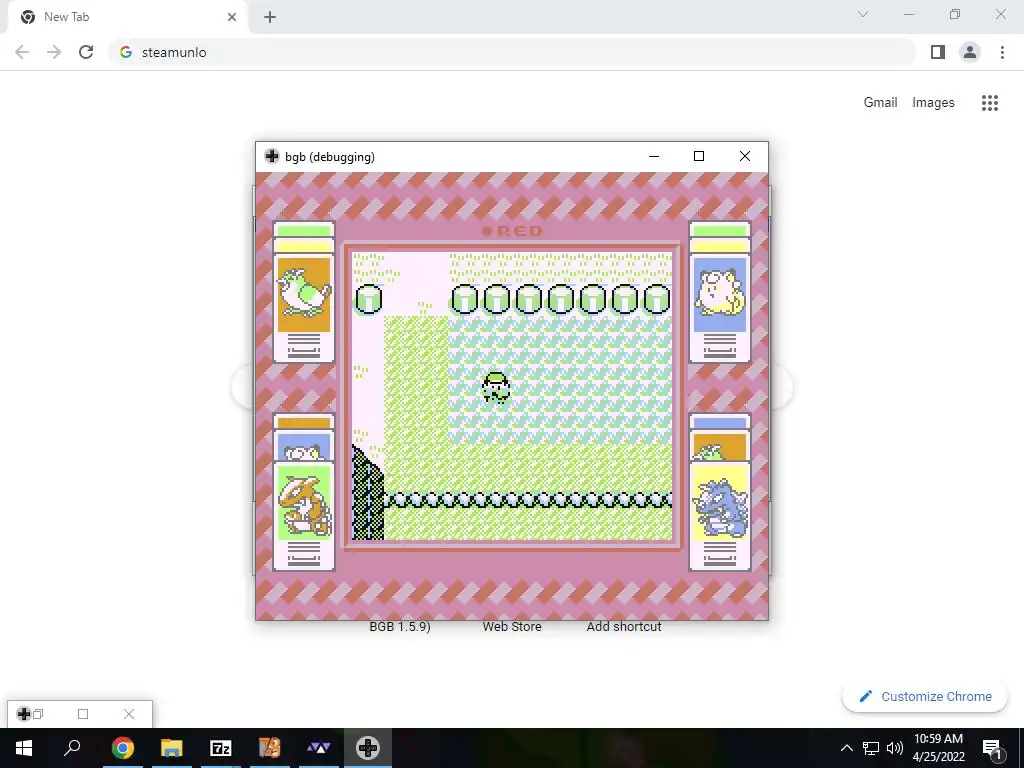The image size is (1024, 768).
Task: Open the volume tray icon
Action: click(895, 748)
